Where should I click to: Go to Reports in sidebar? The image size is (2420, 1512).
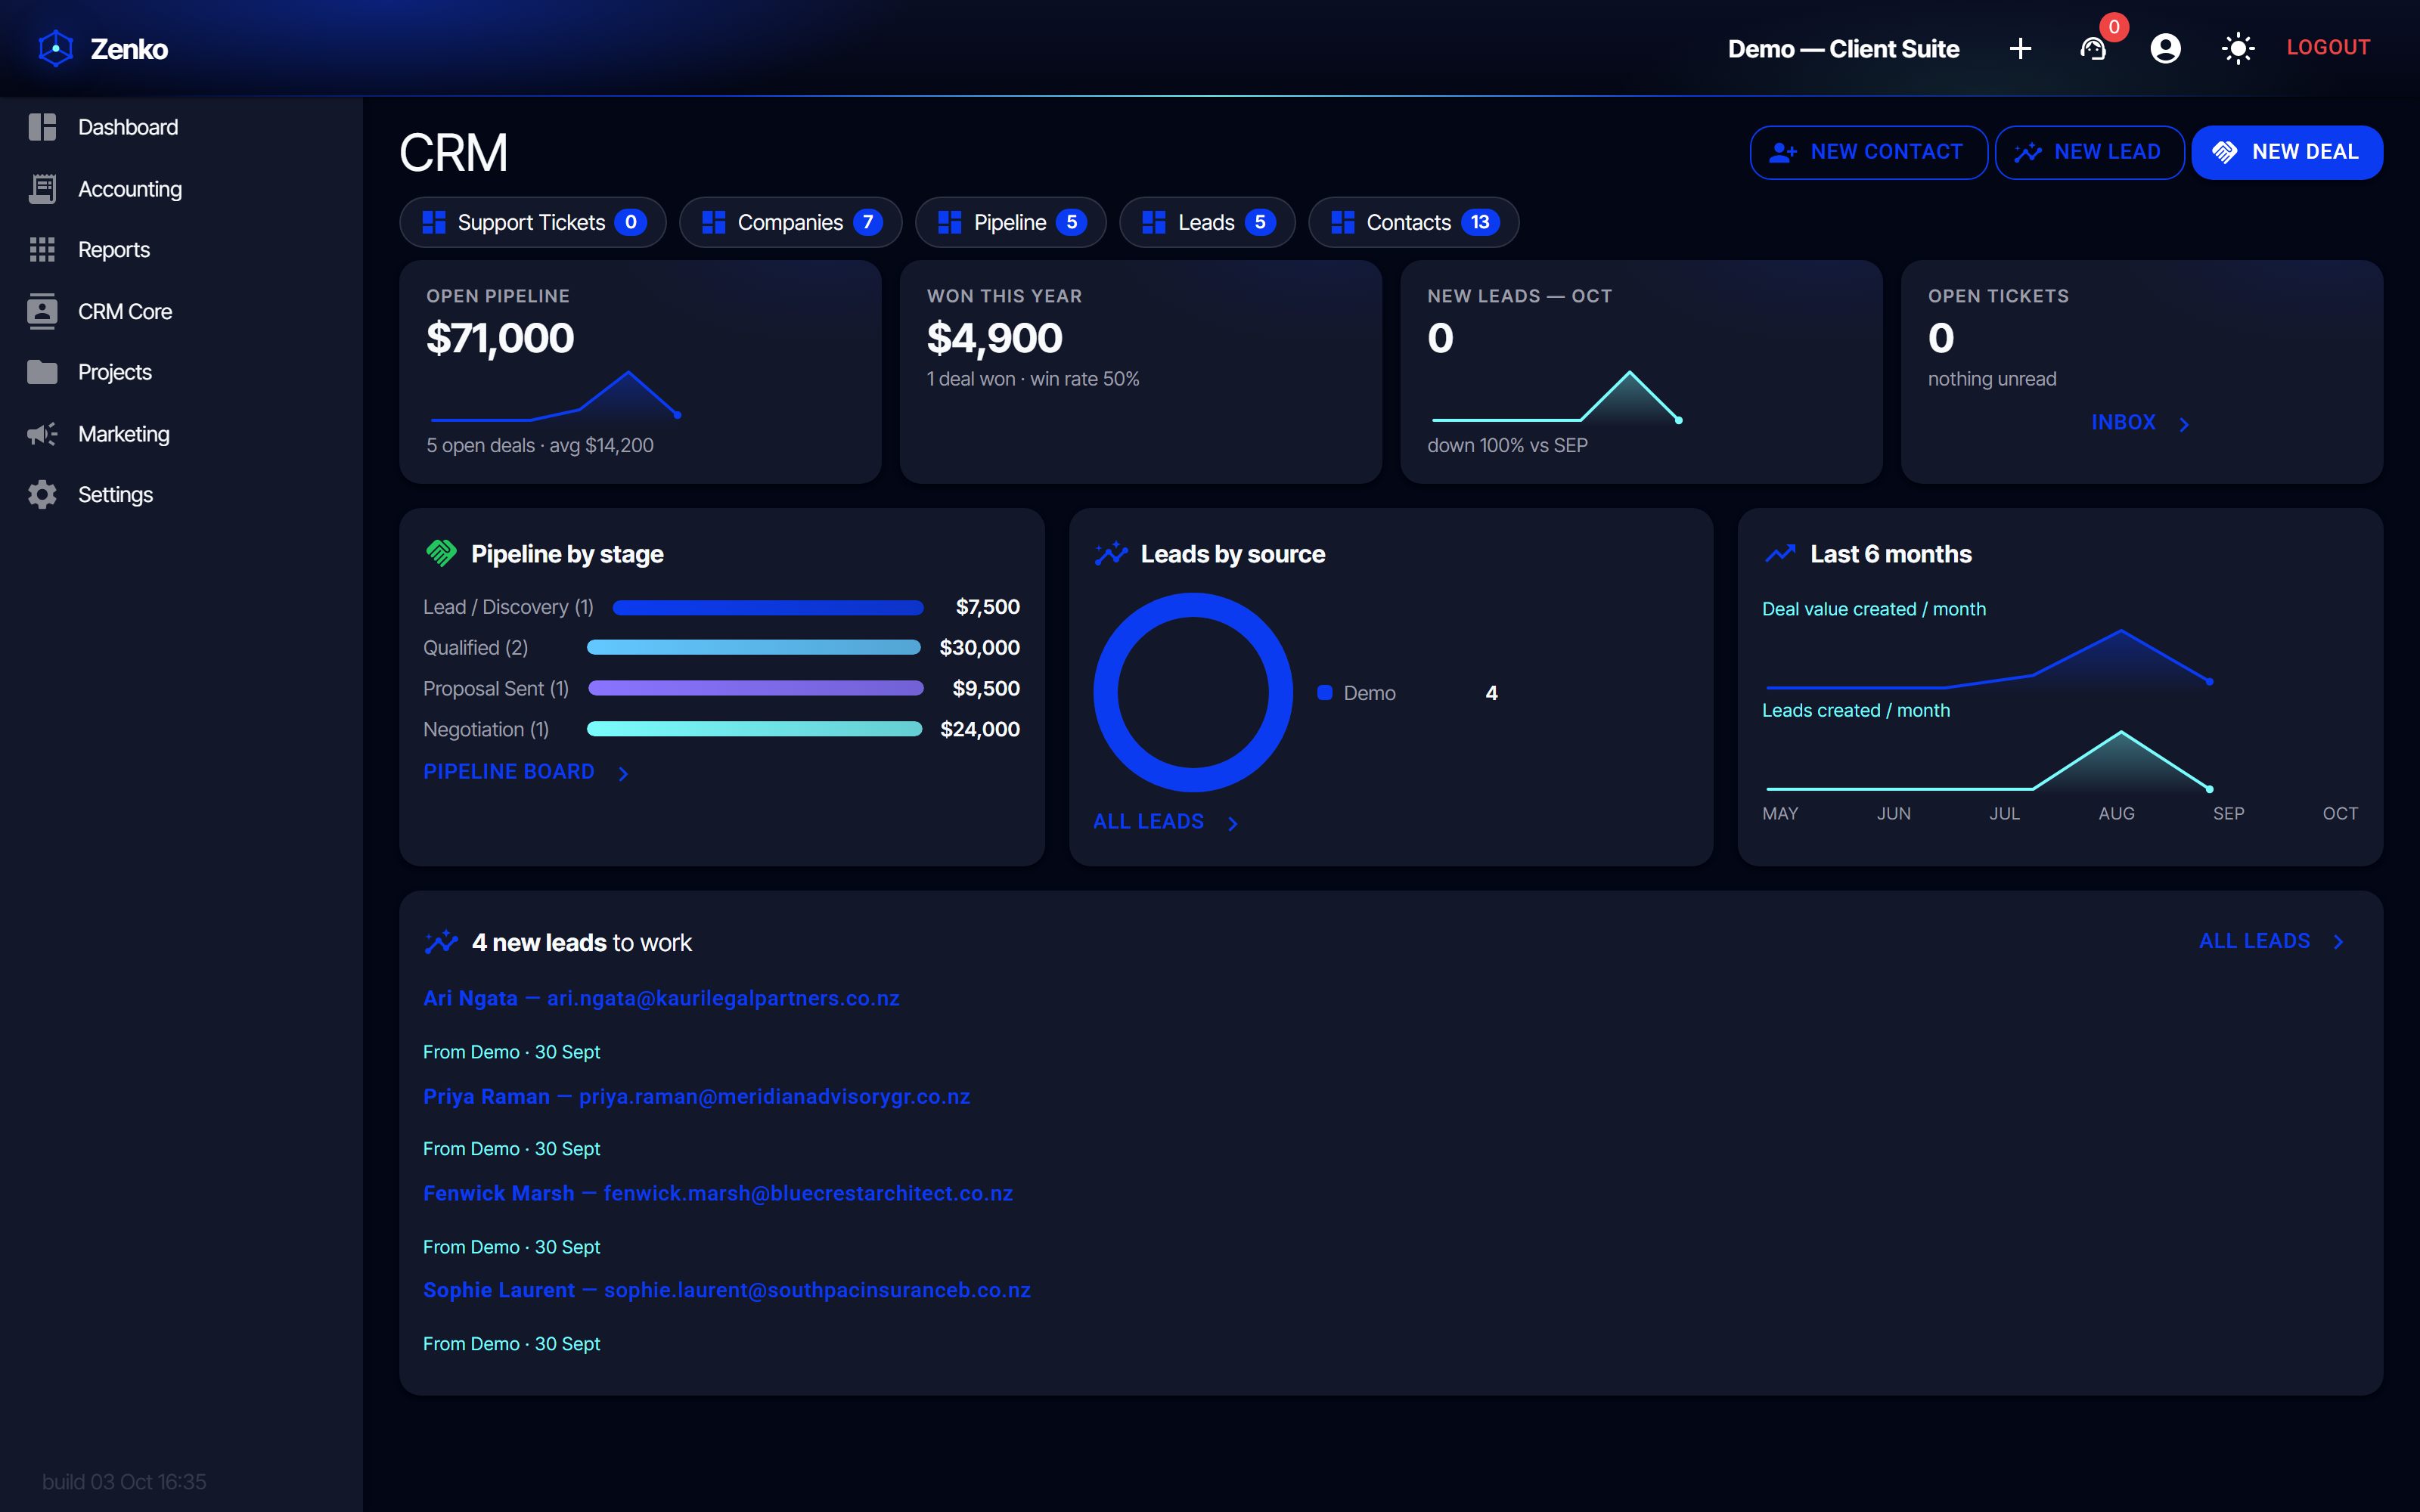(181, 250)
